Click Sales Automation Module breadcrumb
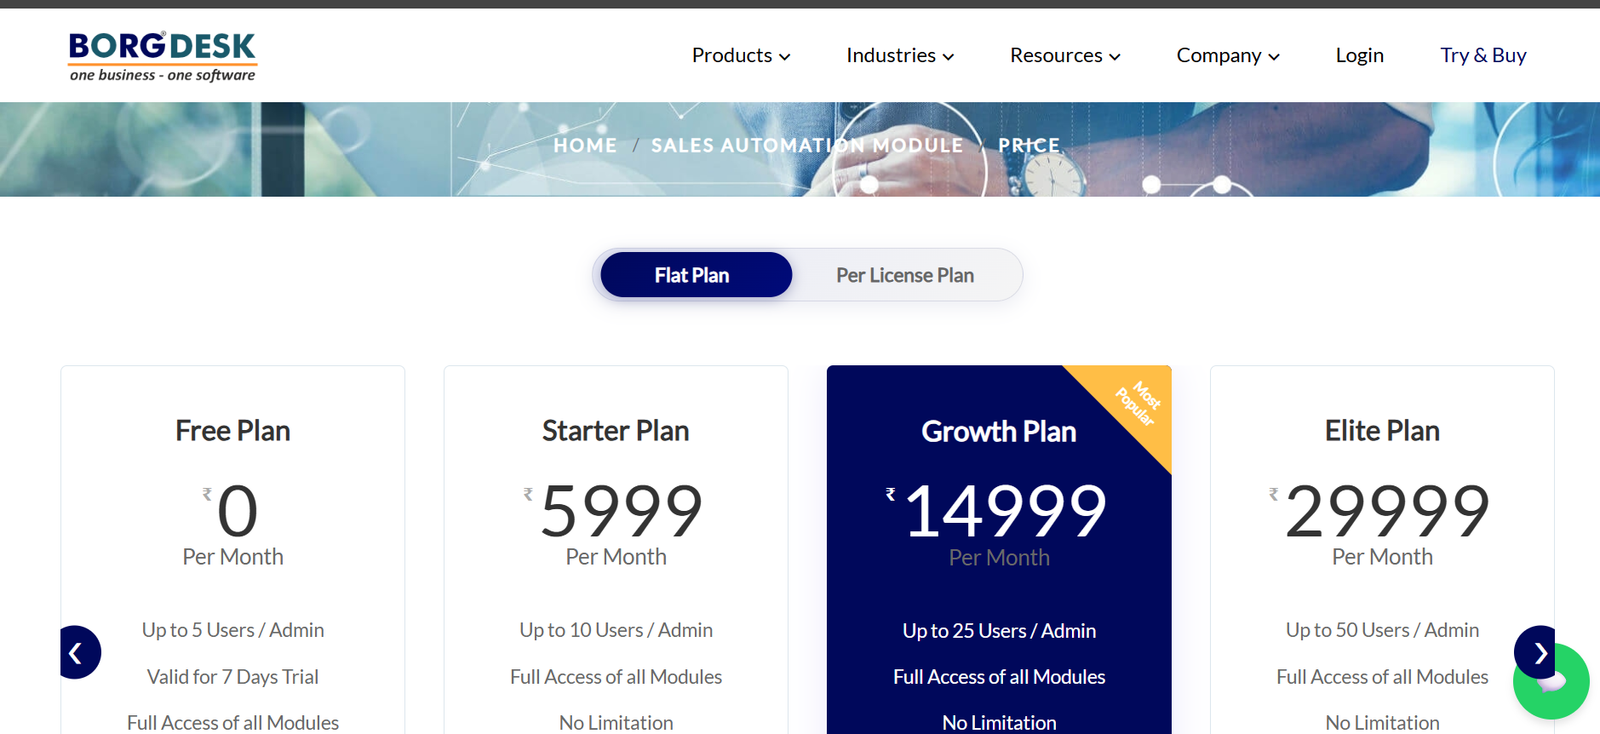 [x=807, y=145]
